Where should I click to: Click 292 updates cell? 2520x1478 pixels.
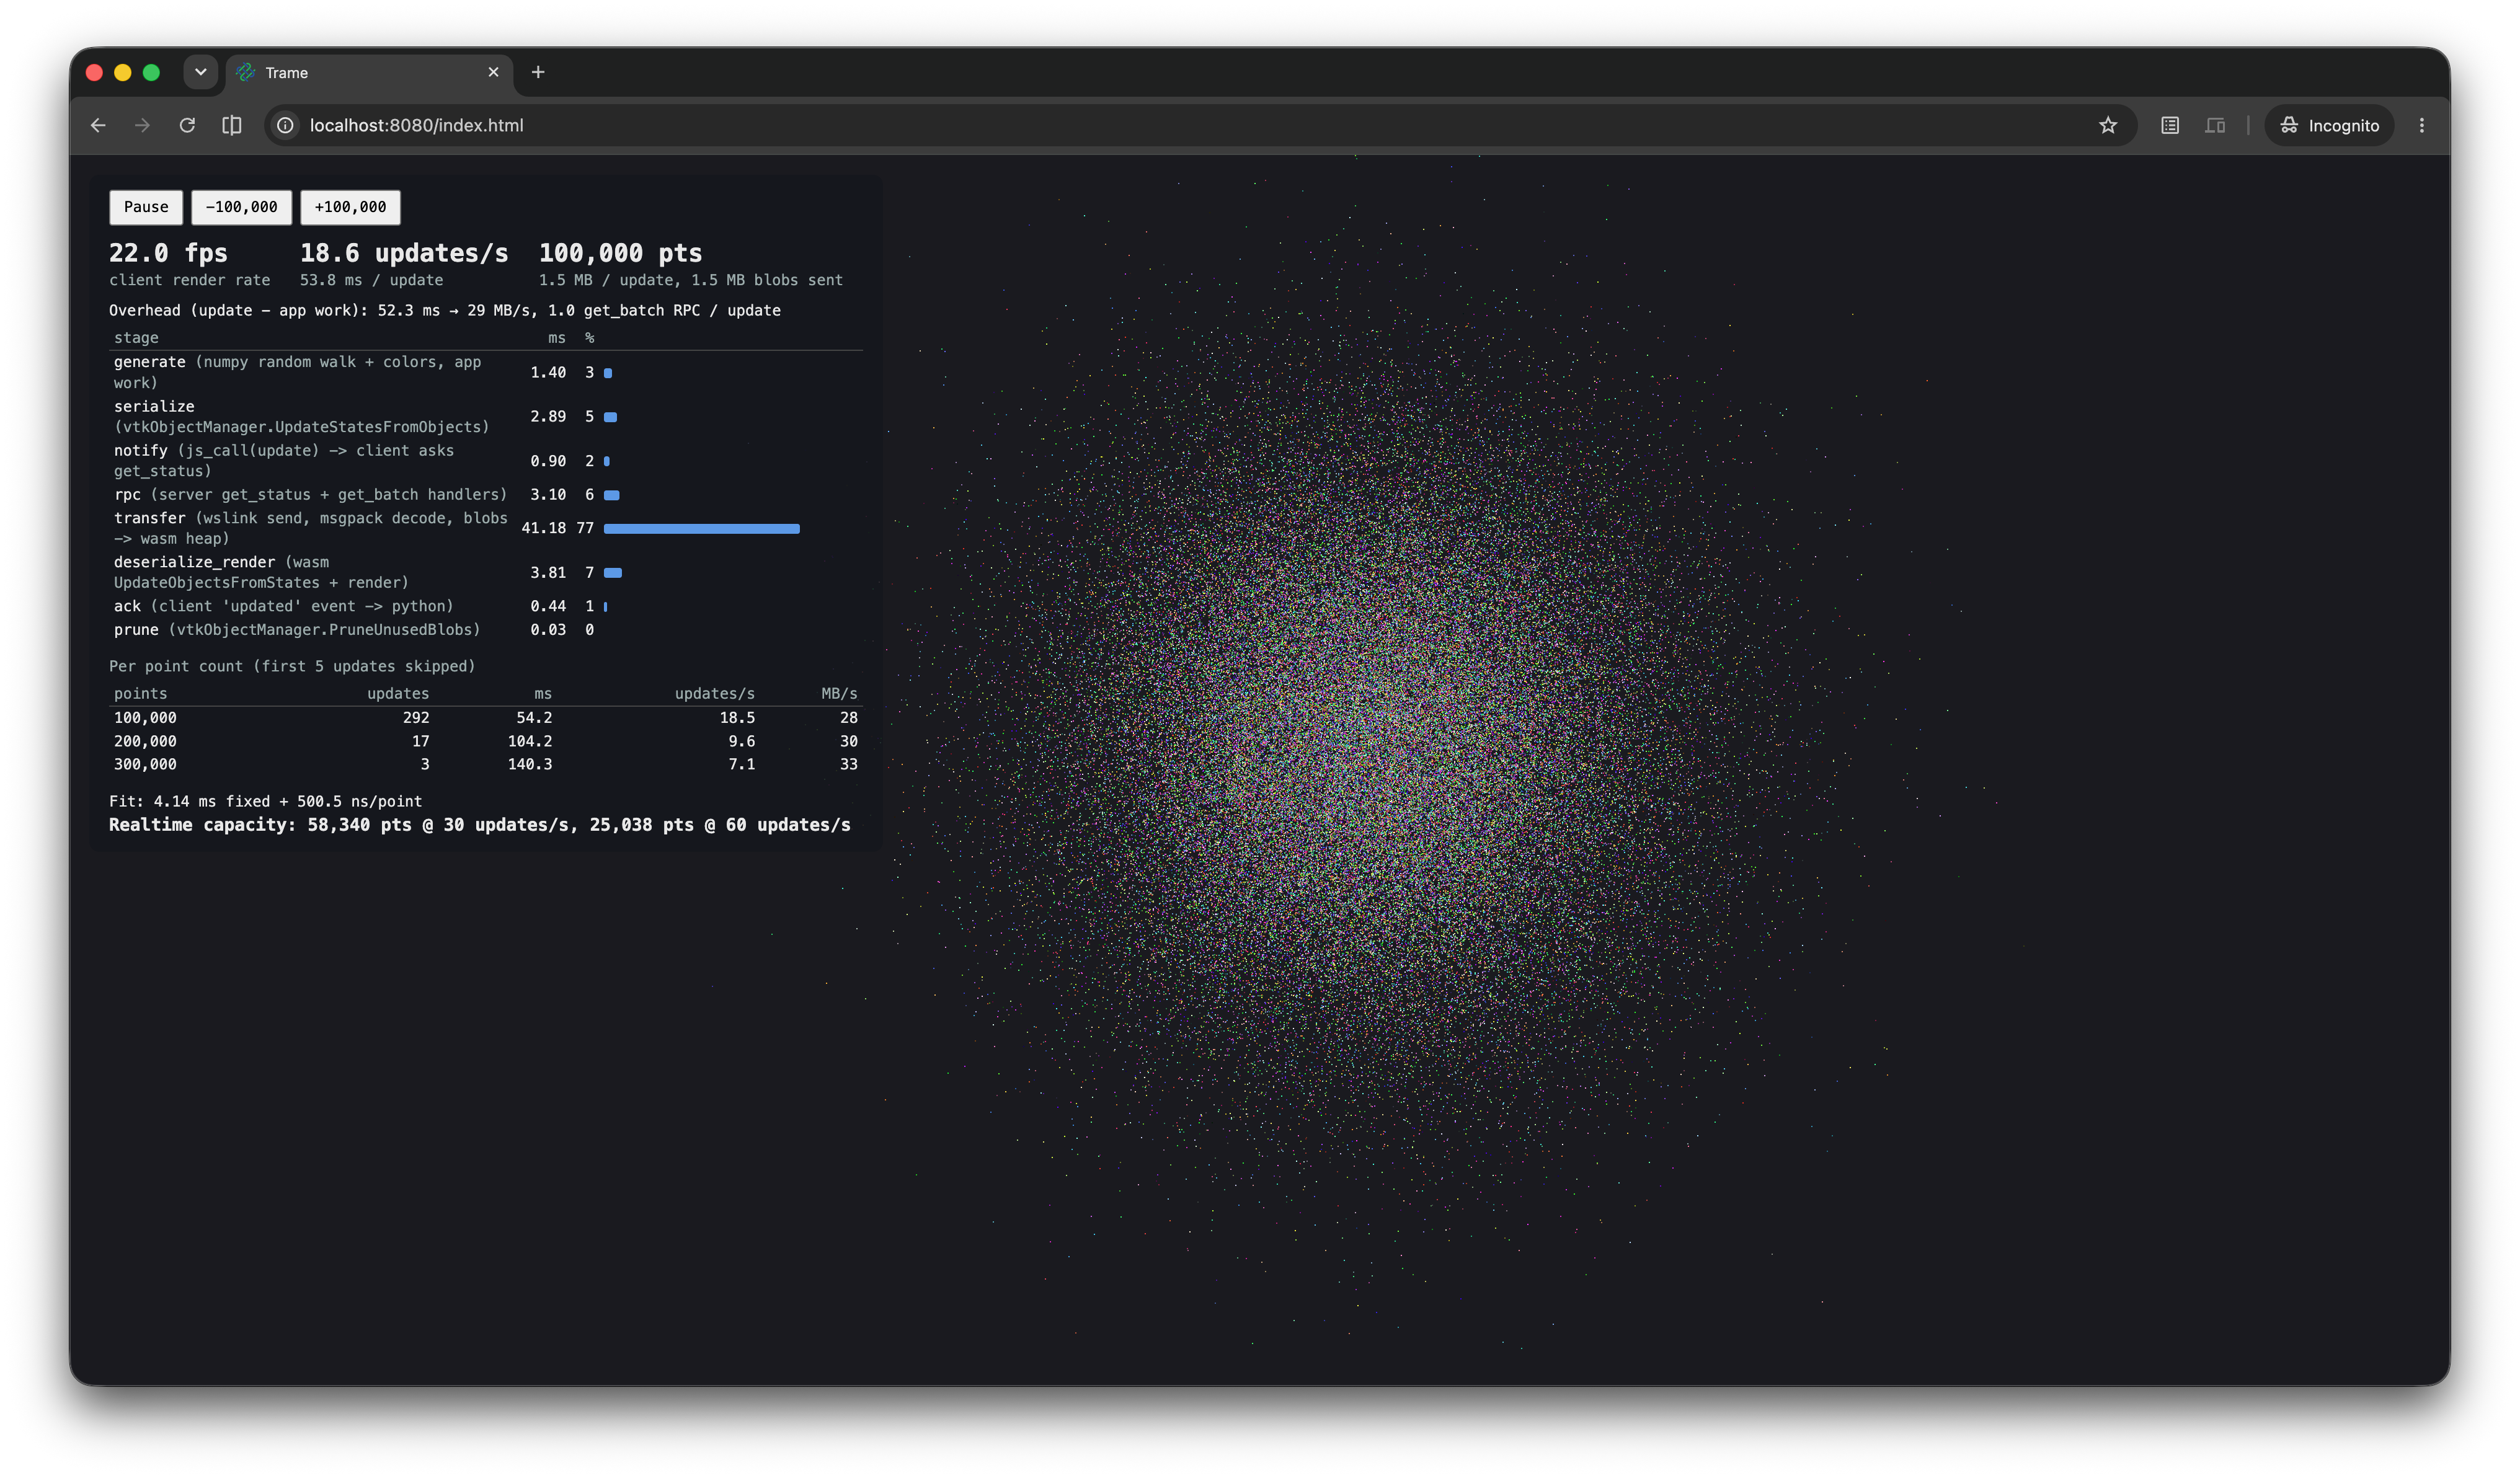click(416, 717)
